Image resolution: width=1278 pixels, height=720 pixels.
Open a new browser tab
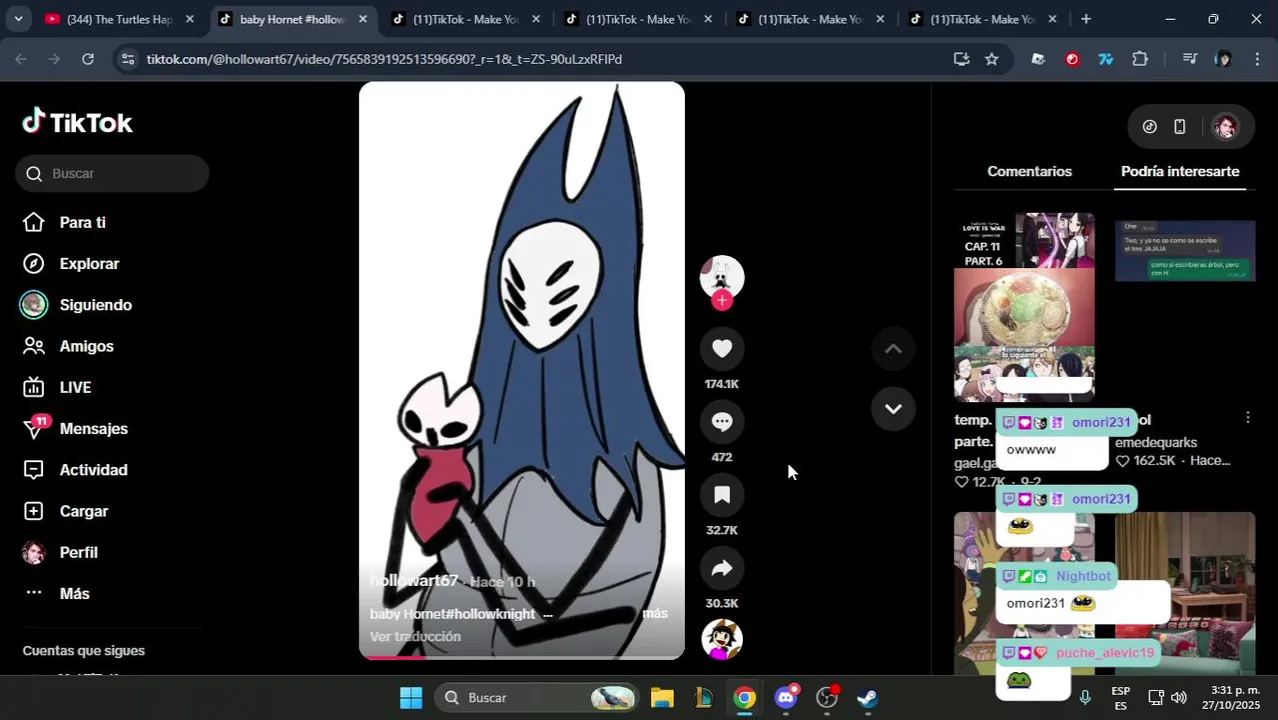(1086, 19)
